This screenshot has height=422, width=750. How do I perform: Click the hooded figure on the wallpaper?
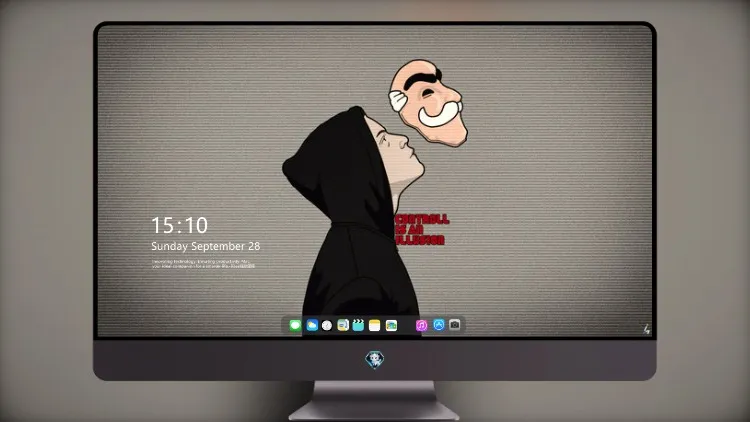[354, 215]
